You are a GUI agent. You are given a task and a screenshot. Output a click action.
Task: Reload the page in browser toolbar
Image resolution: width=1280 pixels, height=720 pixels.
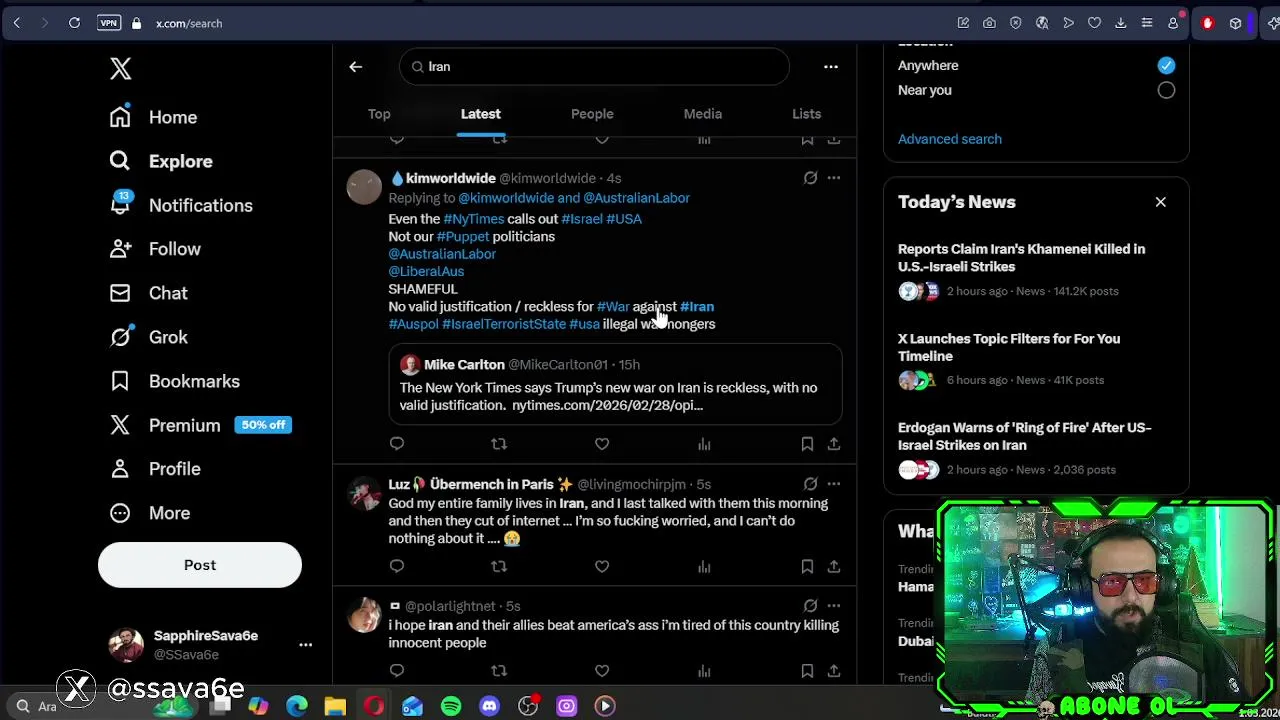(x=74, y=23)
